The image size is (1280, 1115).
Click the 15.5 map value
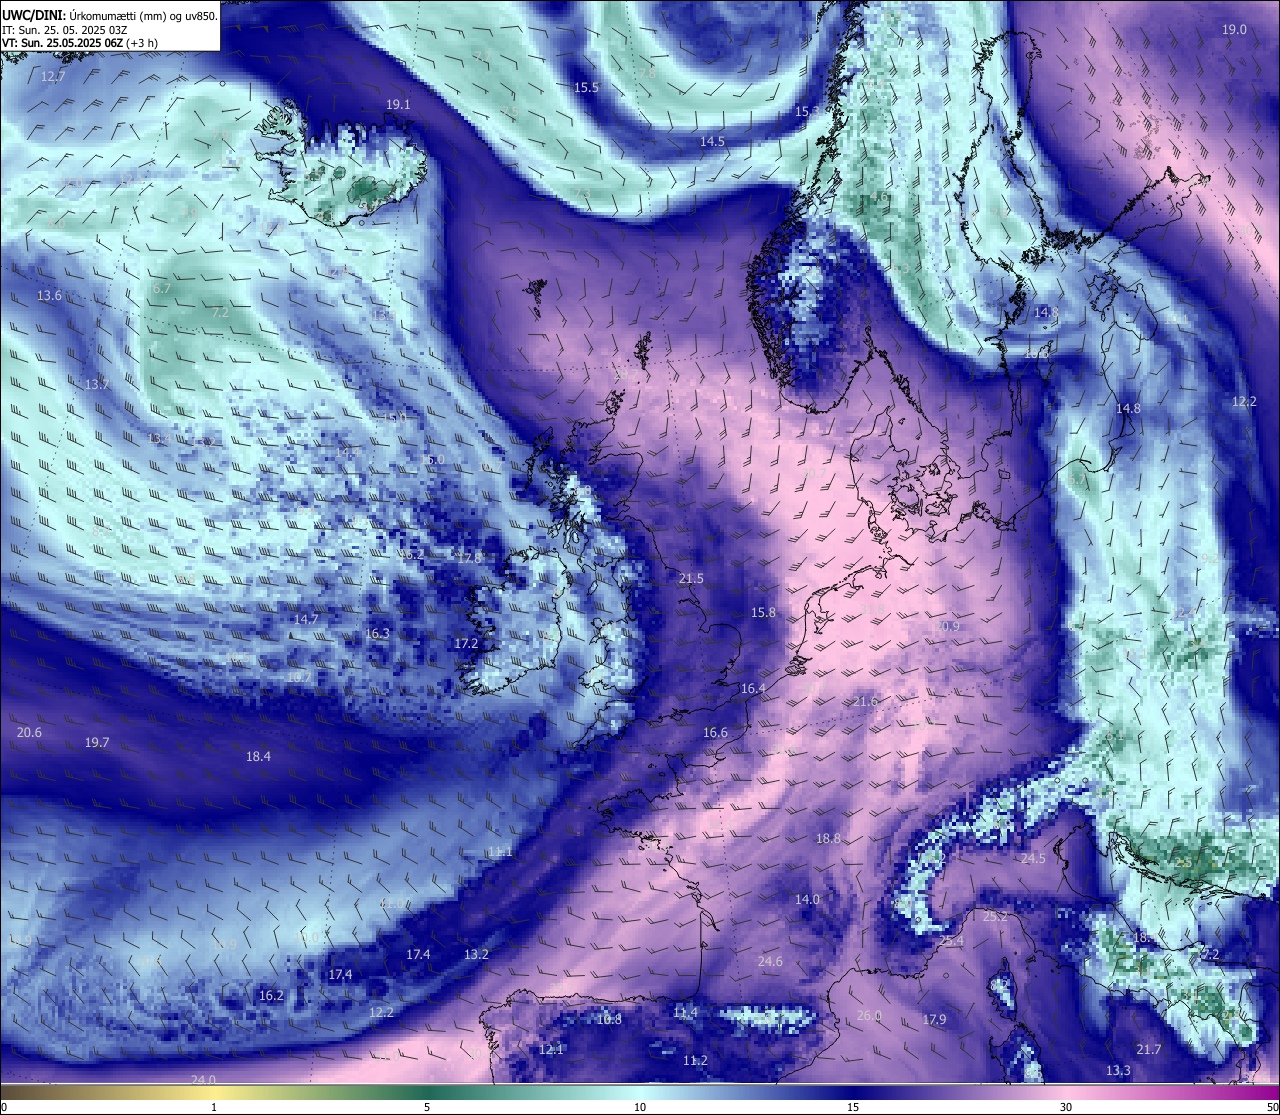tap(586, 88)
